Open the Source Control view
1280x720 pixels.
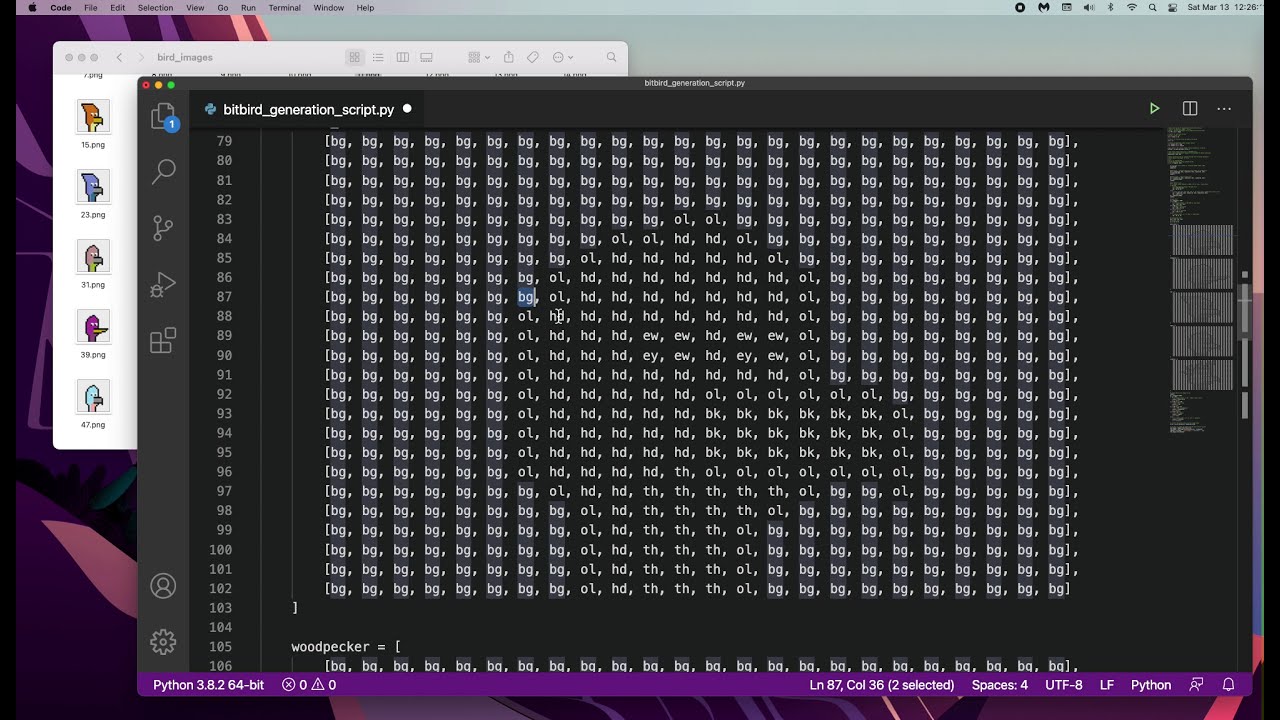[x=163, y=228]
